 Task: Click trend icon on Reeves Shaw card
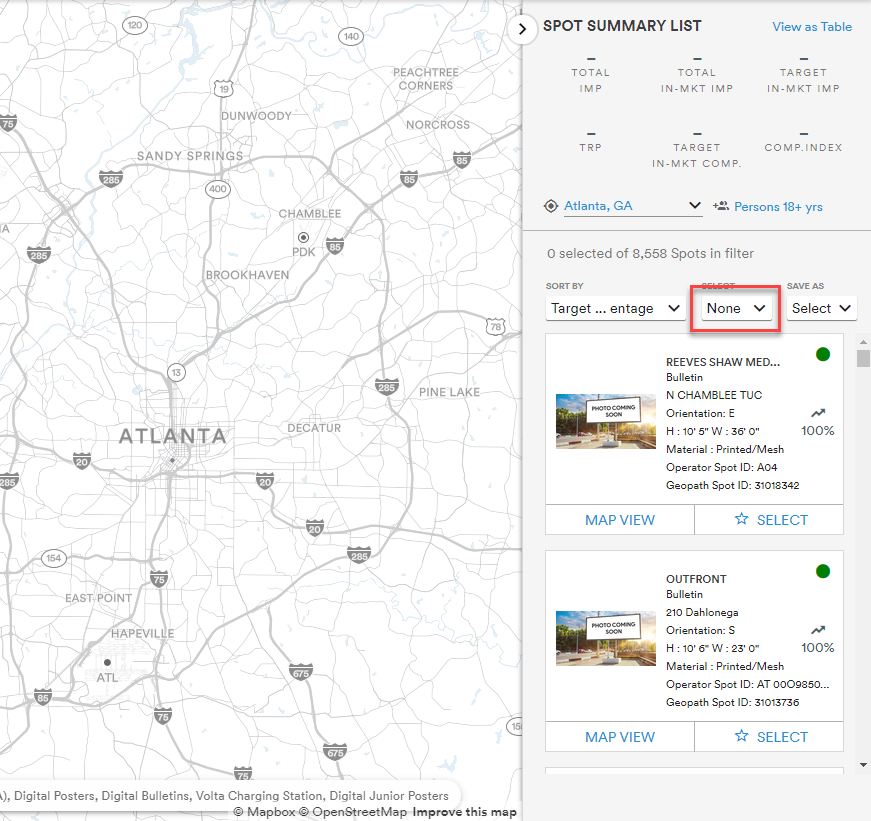coord(818,413)
